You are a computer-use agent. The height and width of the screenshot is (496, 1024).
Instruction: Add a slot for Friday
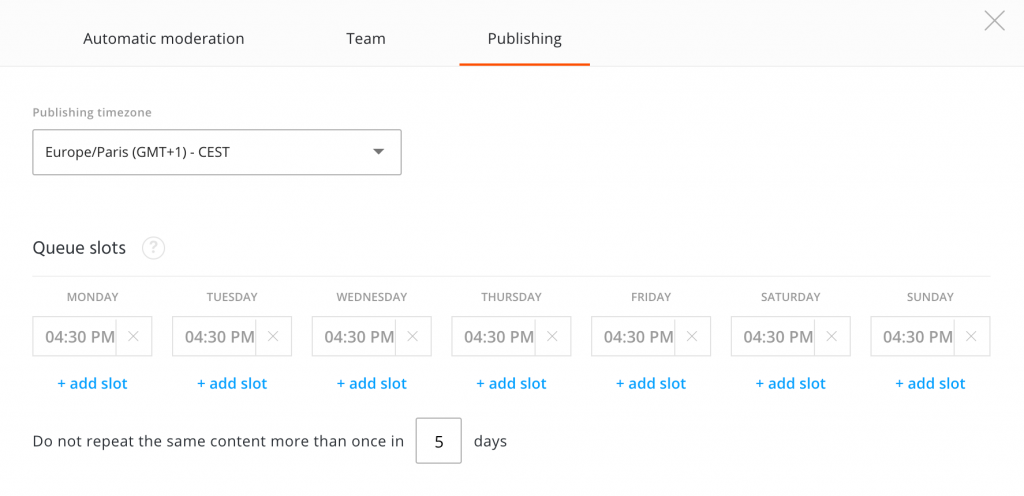pos(651,384)
